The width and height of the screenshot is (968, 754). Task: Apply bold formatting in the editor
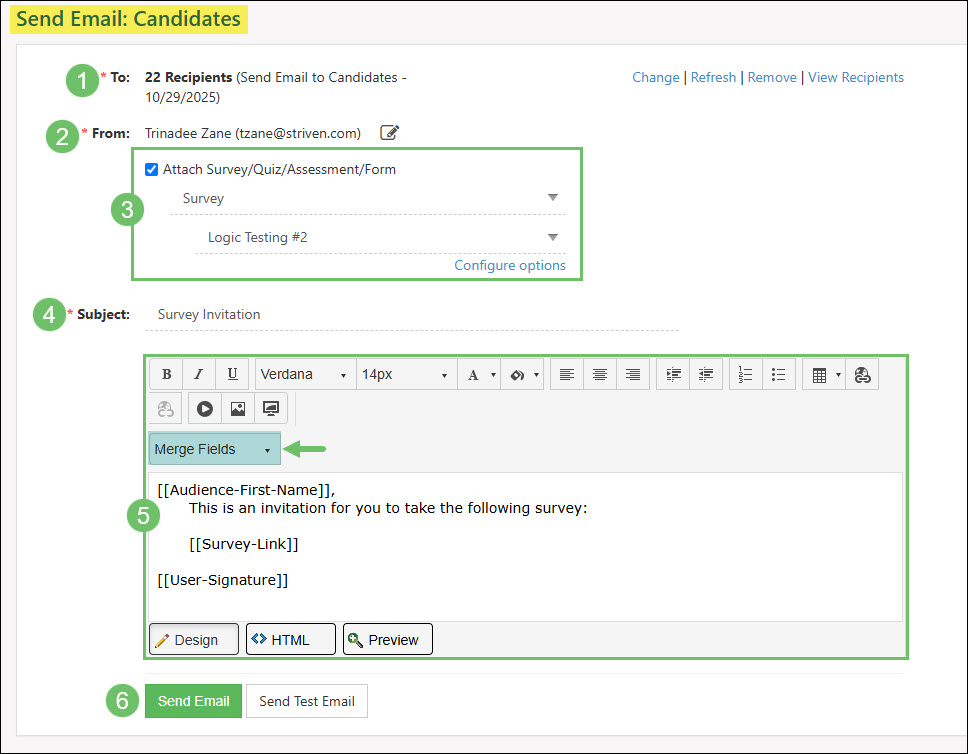tap(166, 373)
